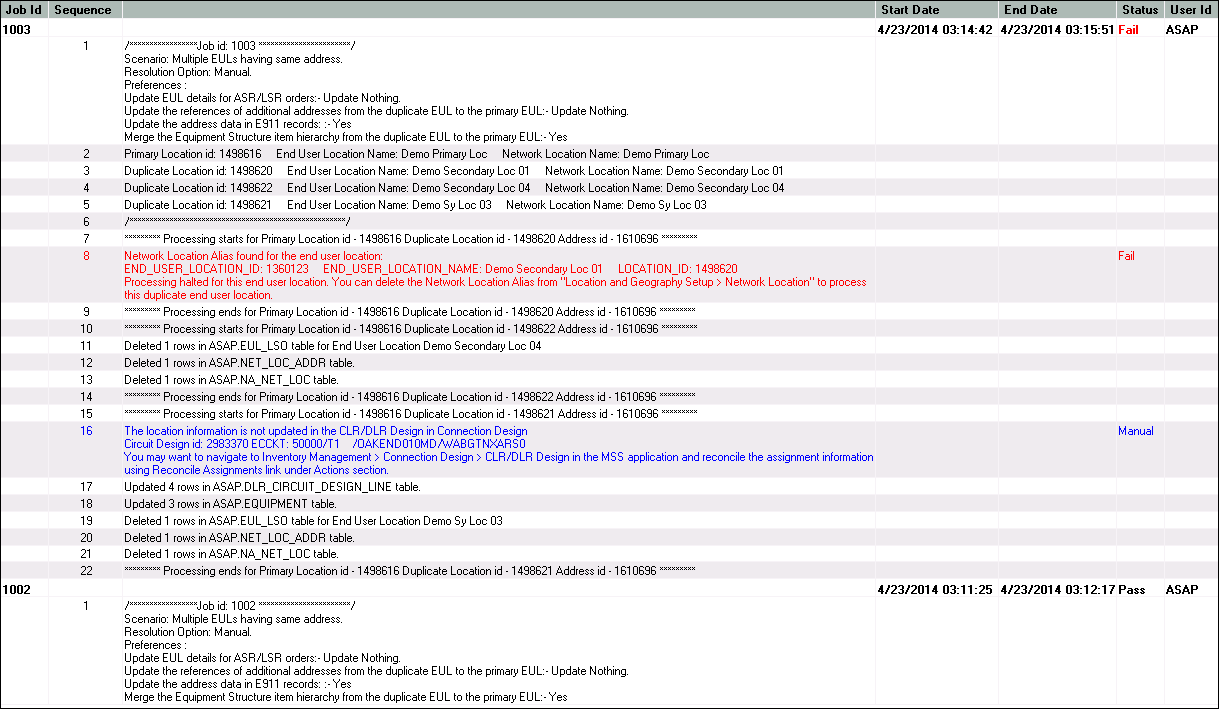Click the User Id column header
The image size is (1219, 709).
point(1190,9)
